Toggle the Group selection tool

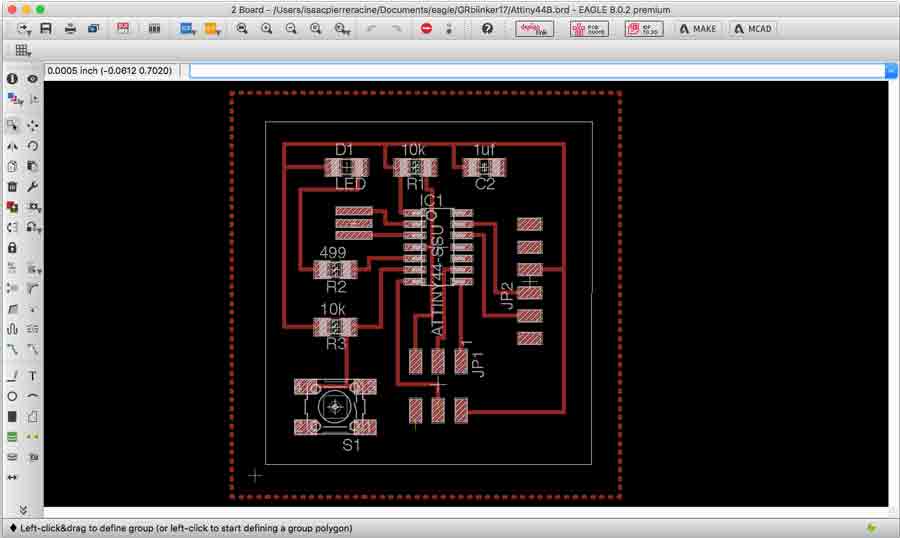pyautogui.click(x=12, y=125)
